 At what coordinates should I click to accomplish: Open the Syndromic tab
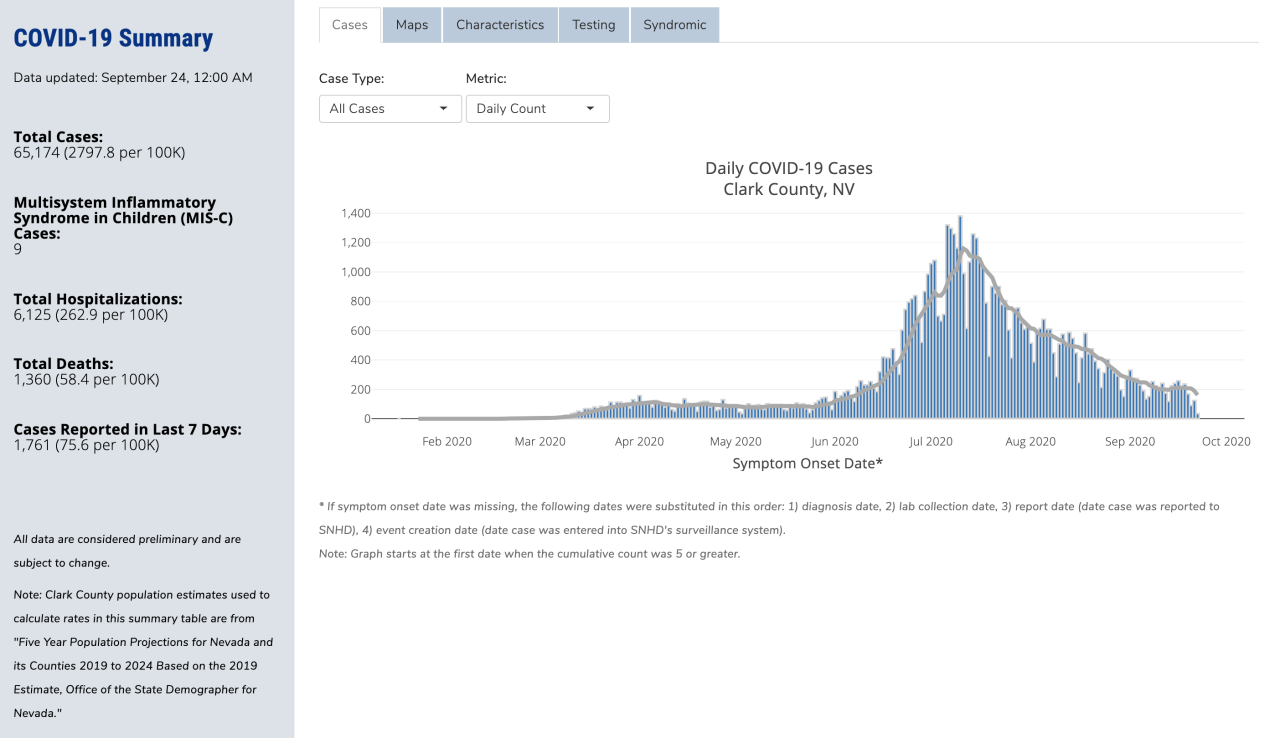[675, 25]
